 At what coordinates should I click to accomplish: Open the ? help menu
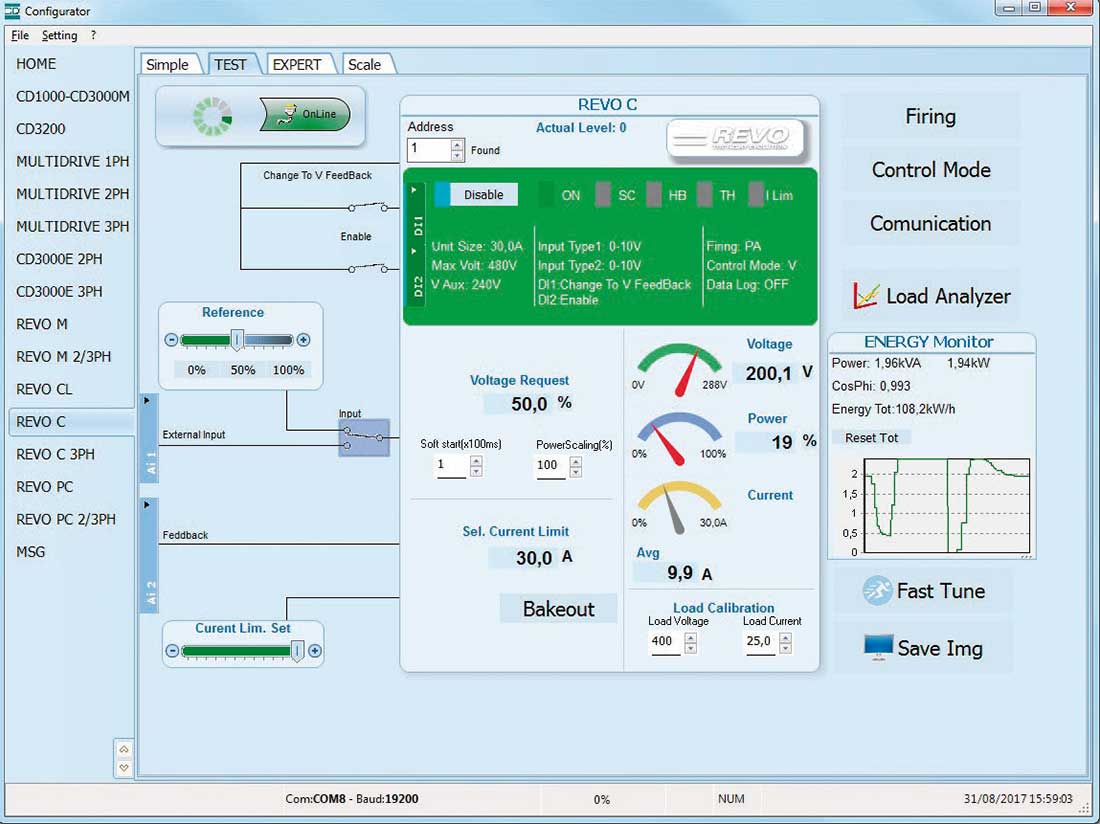tap(93, 35)
